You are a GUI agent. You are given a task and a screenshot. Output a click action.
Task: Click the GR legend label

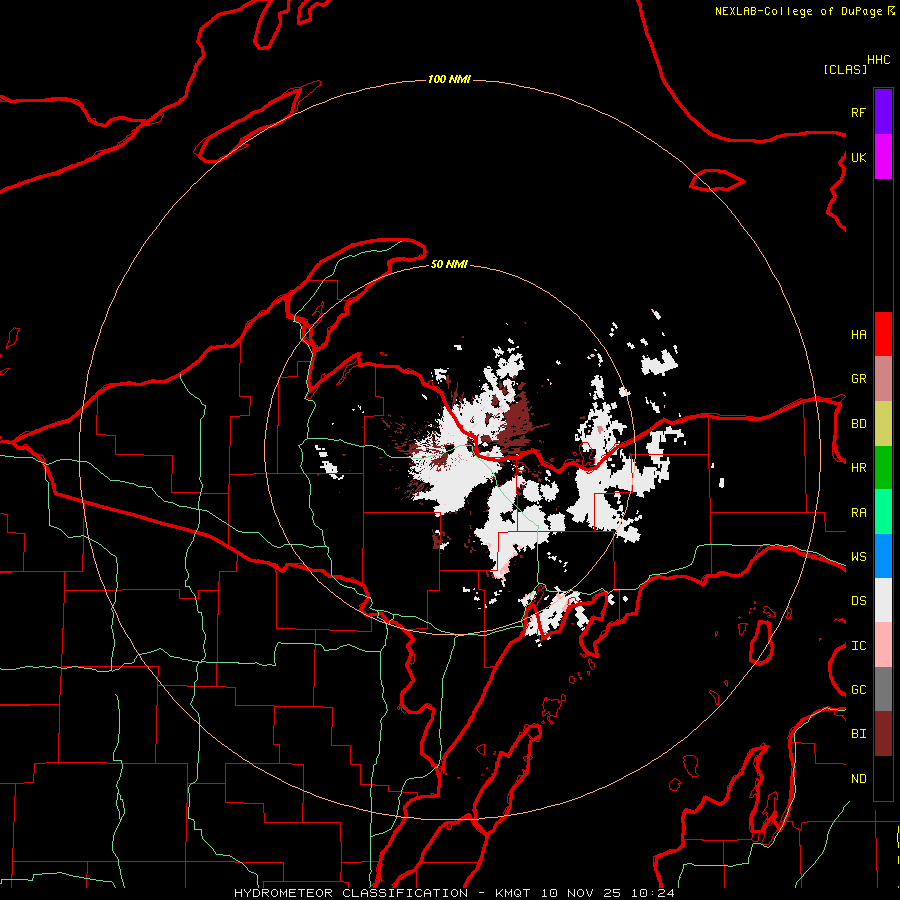858,379
